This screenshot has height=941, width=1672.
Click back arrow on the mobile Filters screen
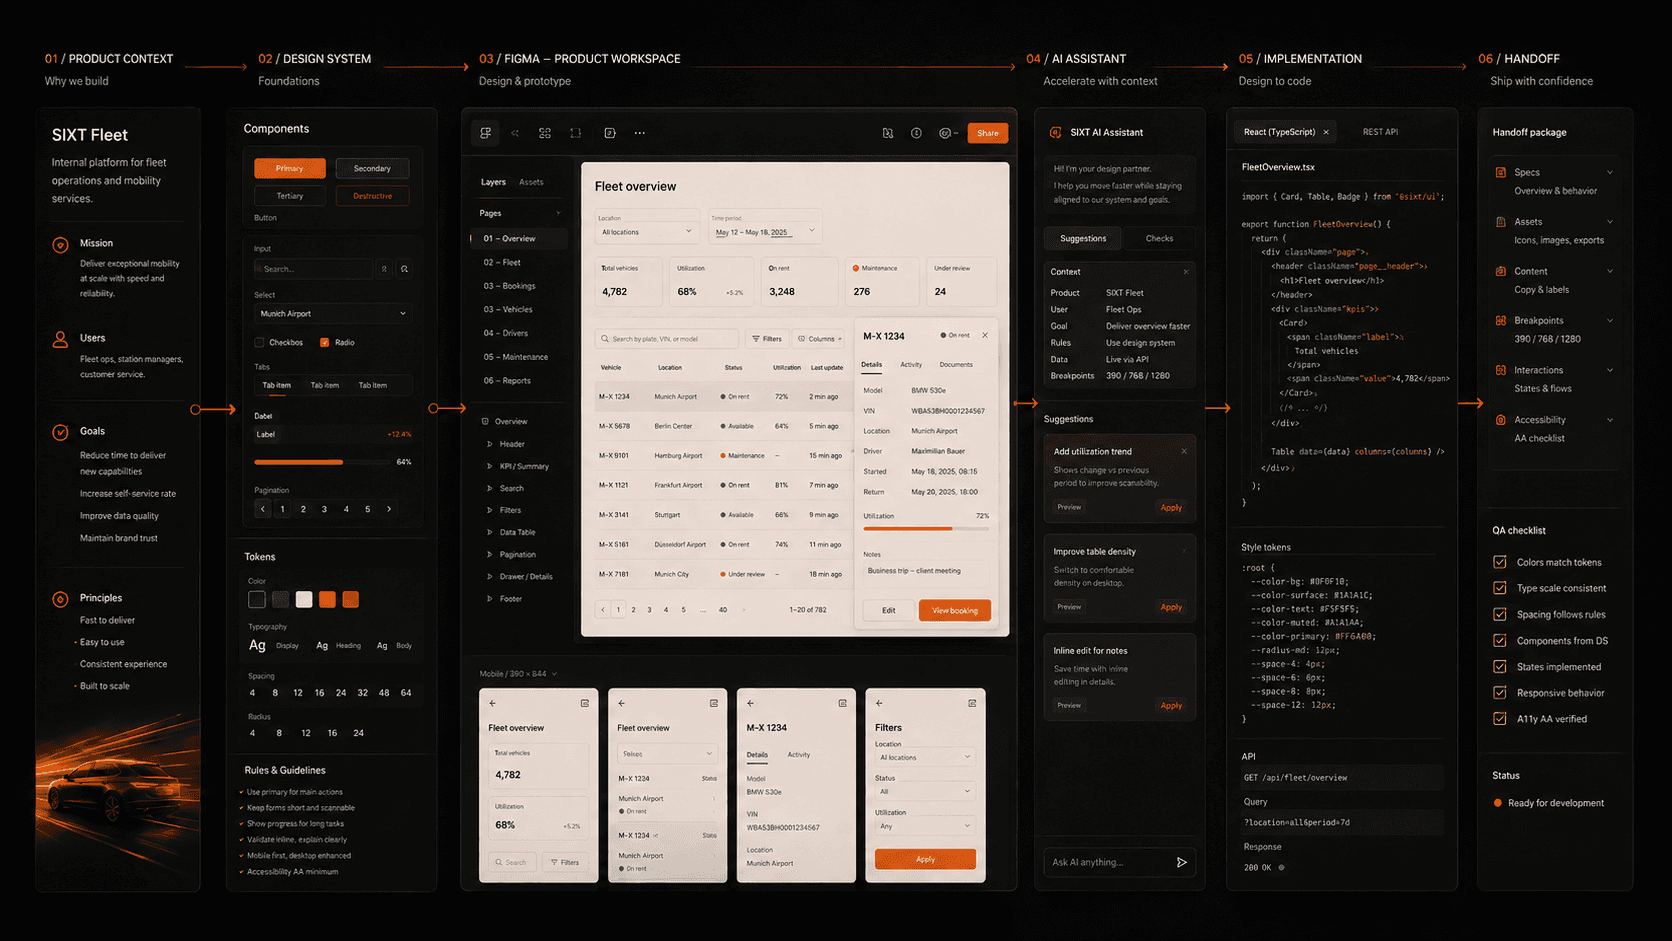pyautogui.click(x=879, y=703)
